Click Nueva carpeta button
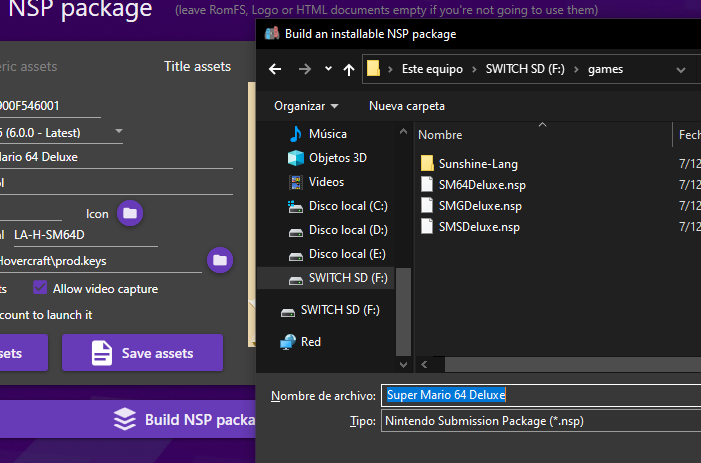Image resolution: width=701 pixels, height=463 pixels. [407, 106]
